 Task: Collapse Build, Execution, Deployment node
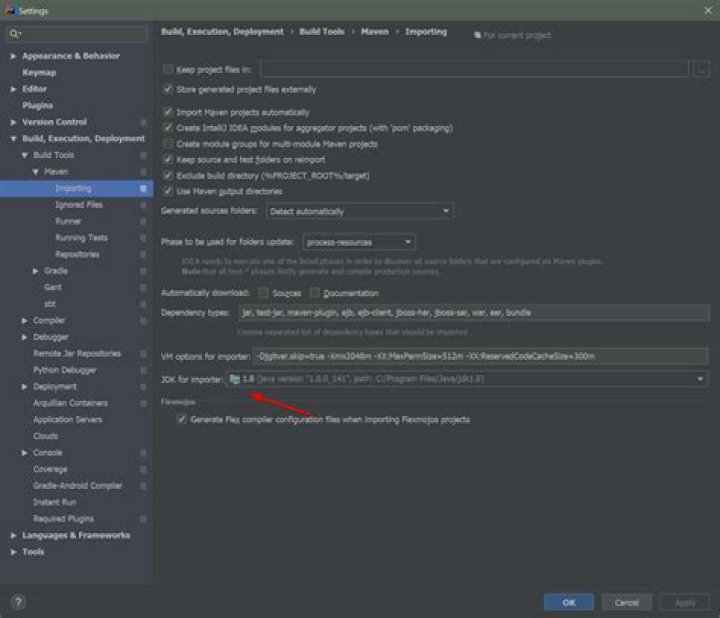click(x=13, y=139)
